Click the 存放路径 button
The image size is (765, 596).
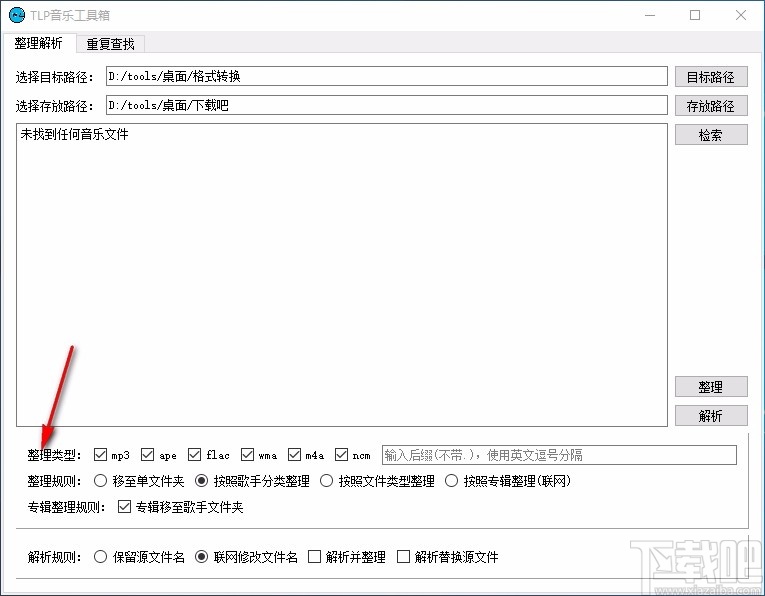point(711,106)
